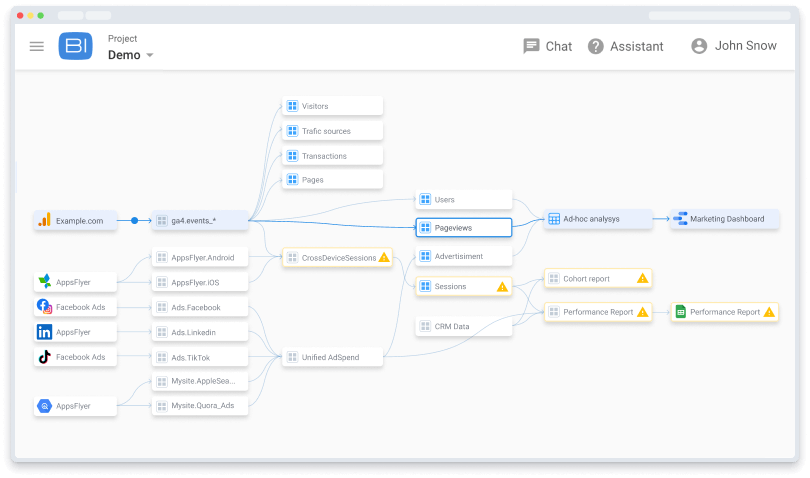Click the Google Analytics icon on Example.com
This screenshot has width=810, height=478.
(44, 220)
